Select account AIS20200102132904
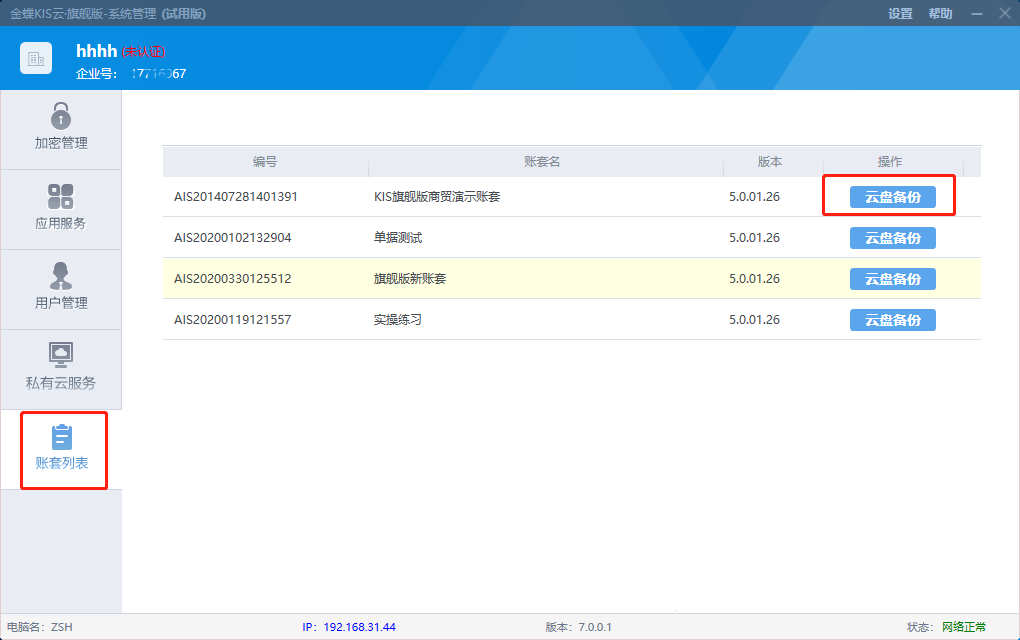The image size is (1020, 640). (232, 237)
